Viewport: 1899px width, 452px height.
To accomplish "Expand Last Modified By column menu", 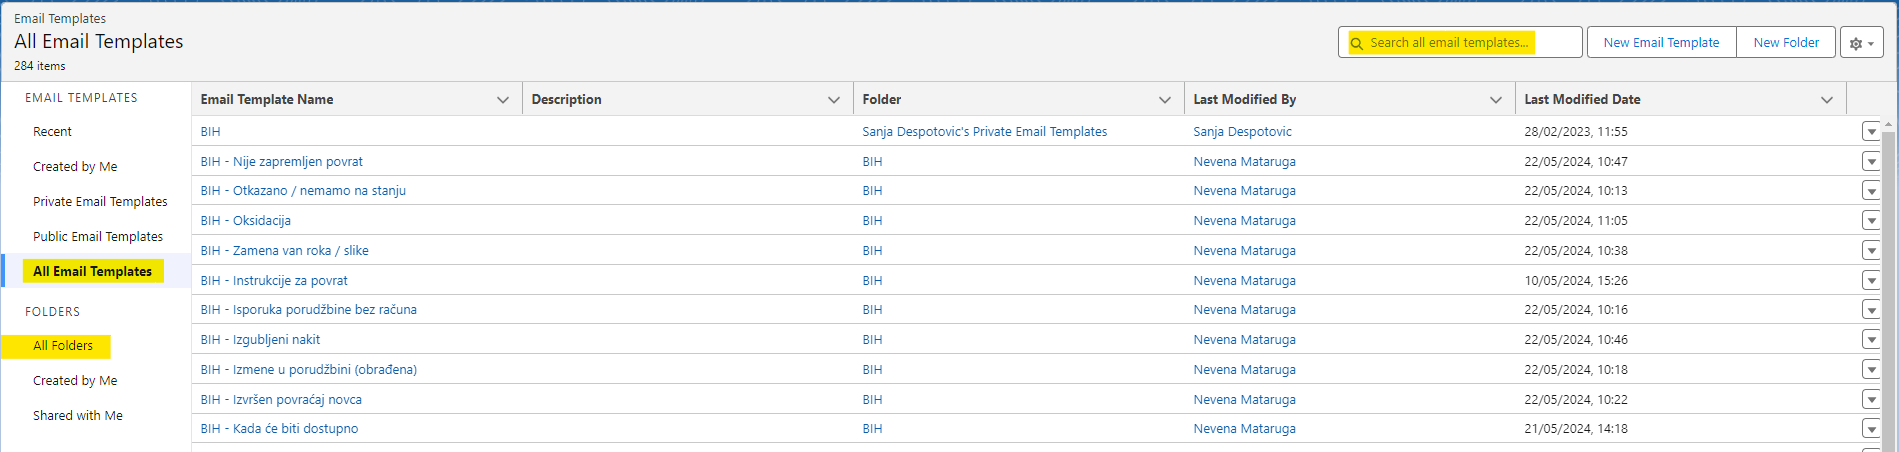I will pos(1496,100).
